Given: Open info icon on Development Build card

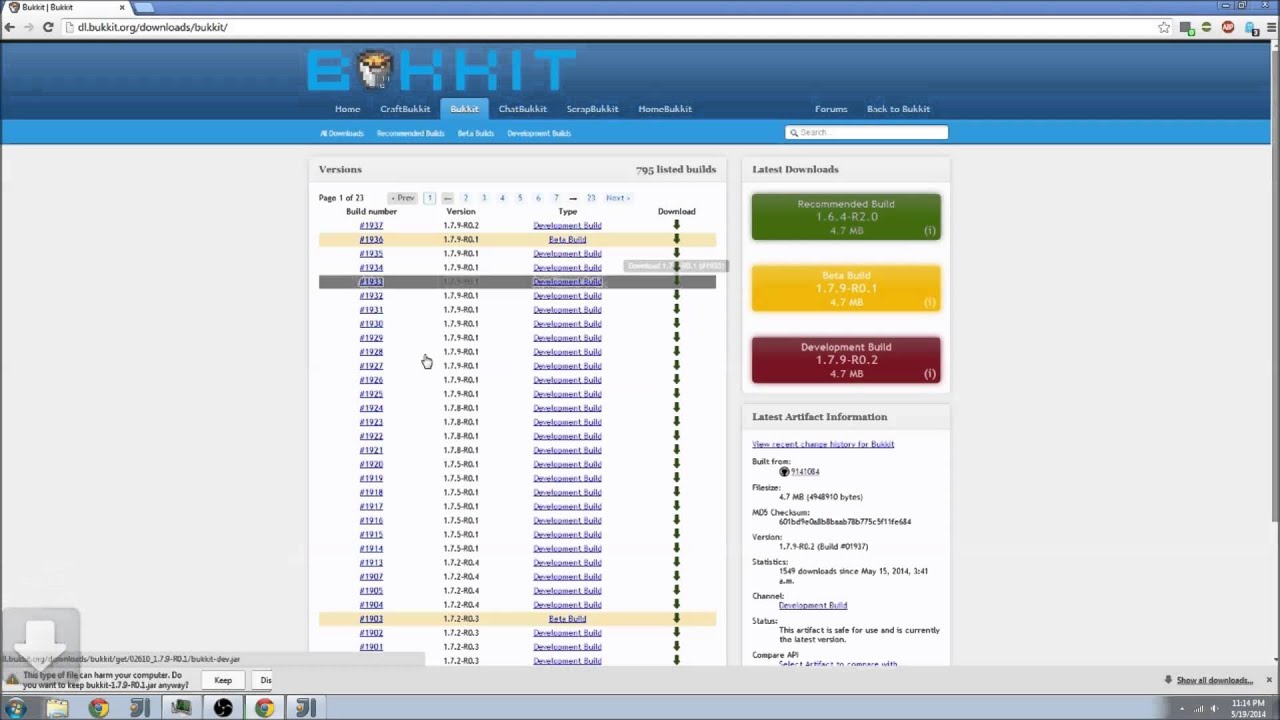Looking at the screenshot, I should (x=930, y=374).
